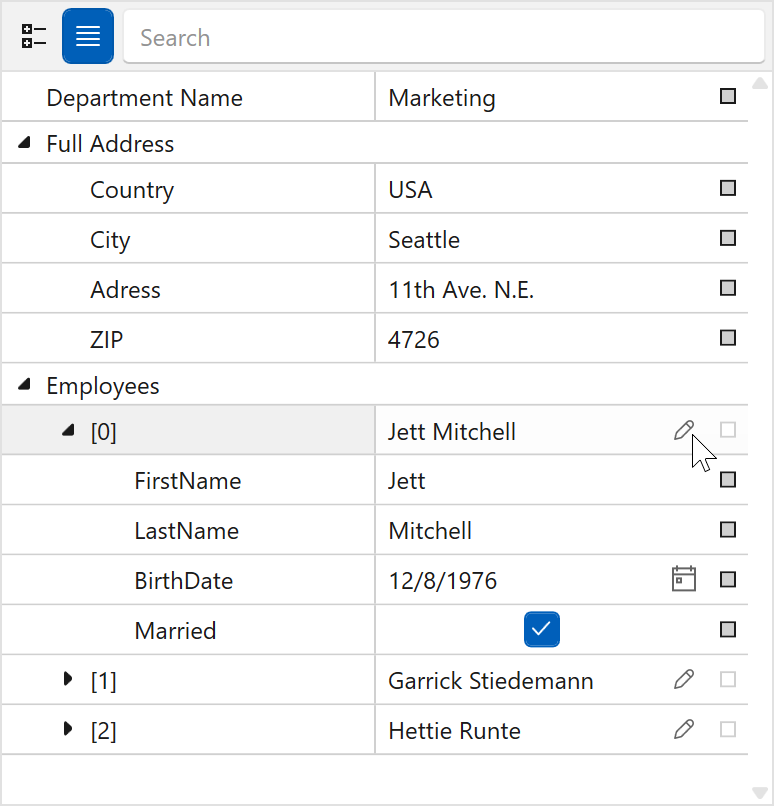
Task: Click the square marker in City row
Action: click(x=728, y=239)
